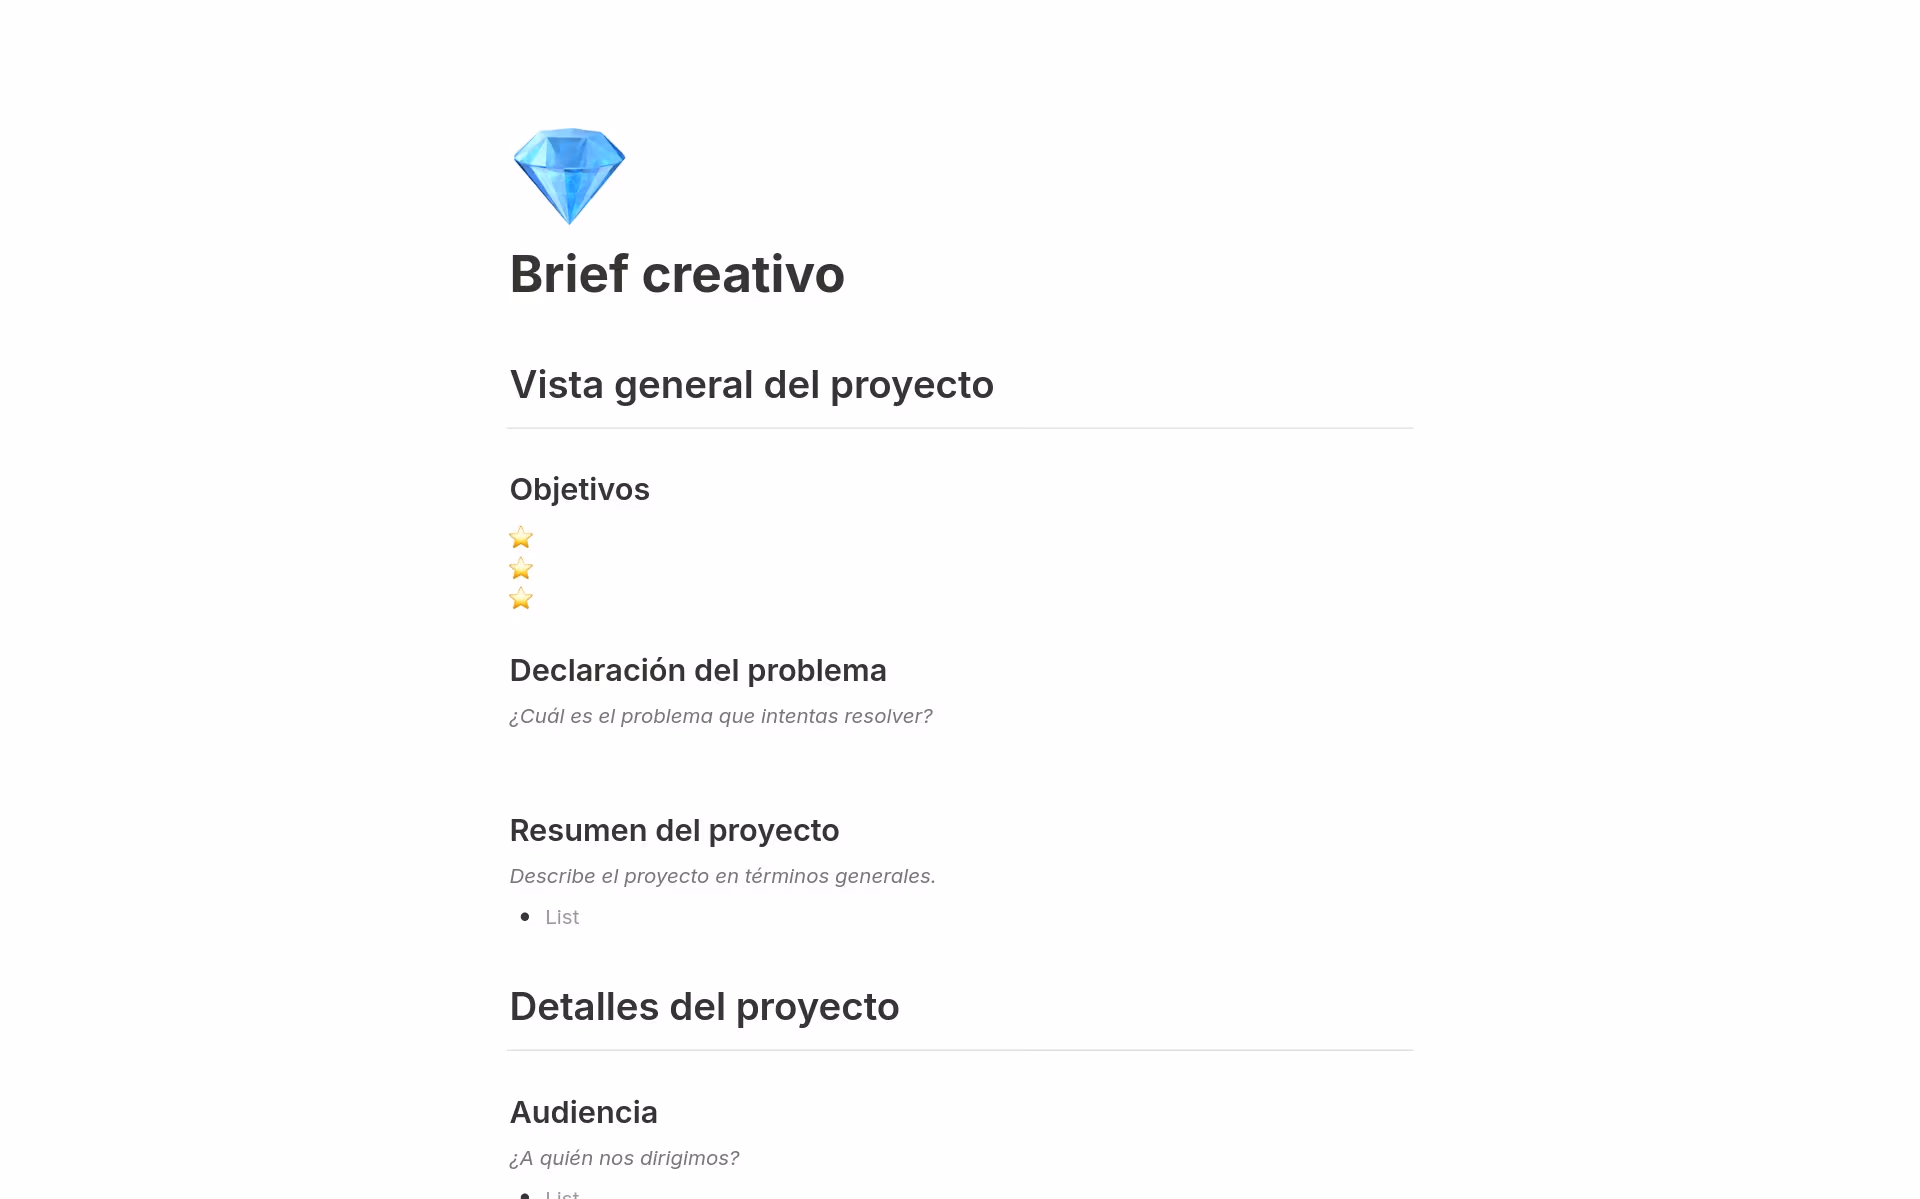Click the "¿A quién nos dirigimos?" text
The image size is (1920, 1199).
coord(624,1158)
